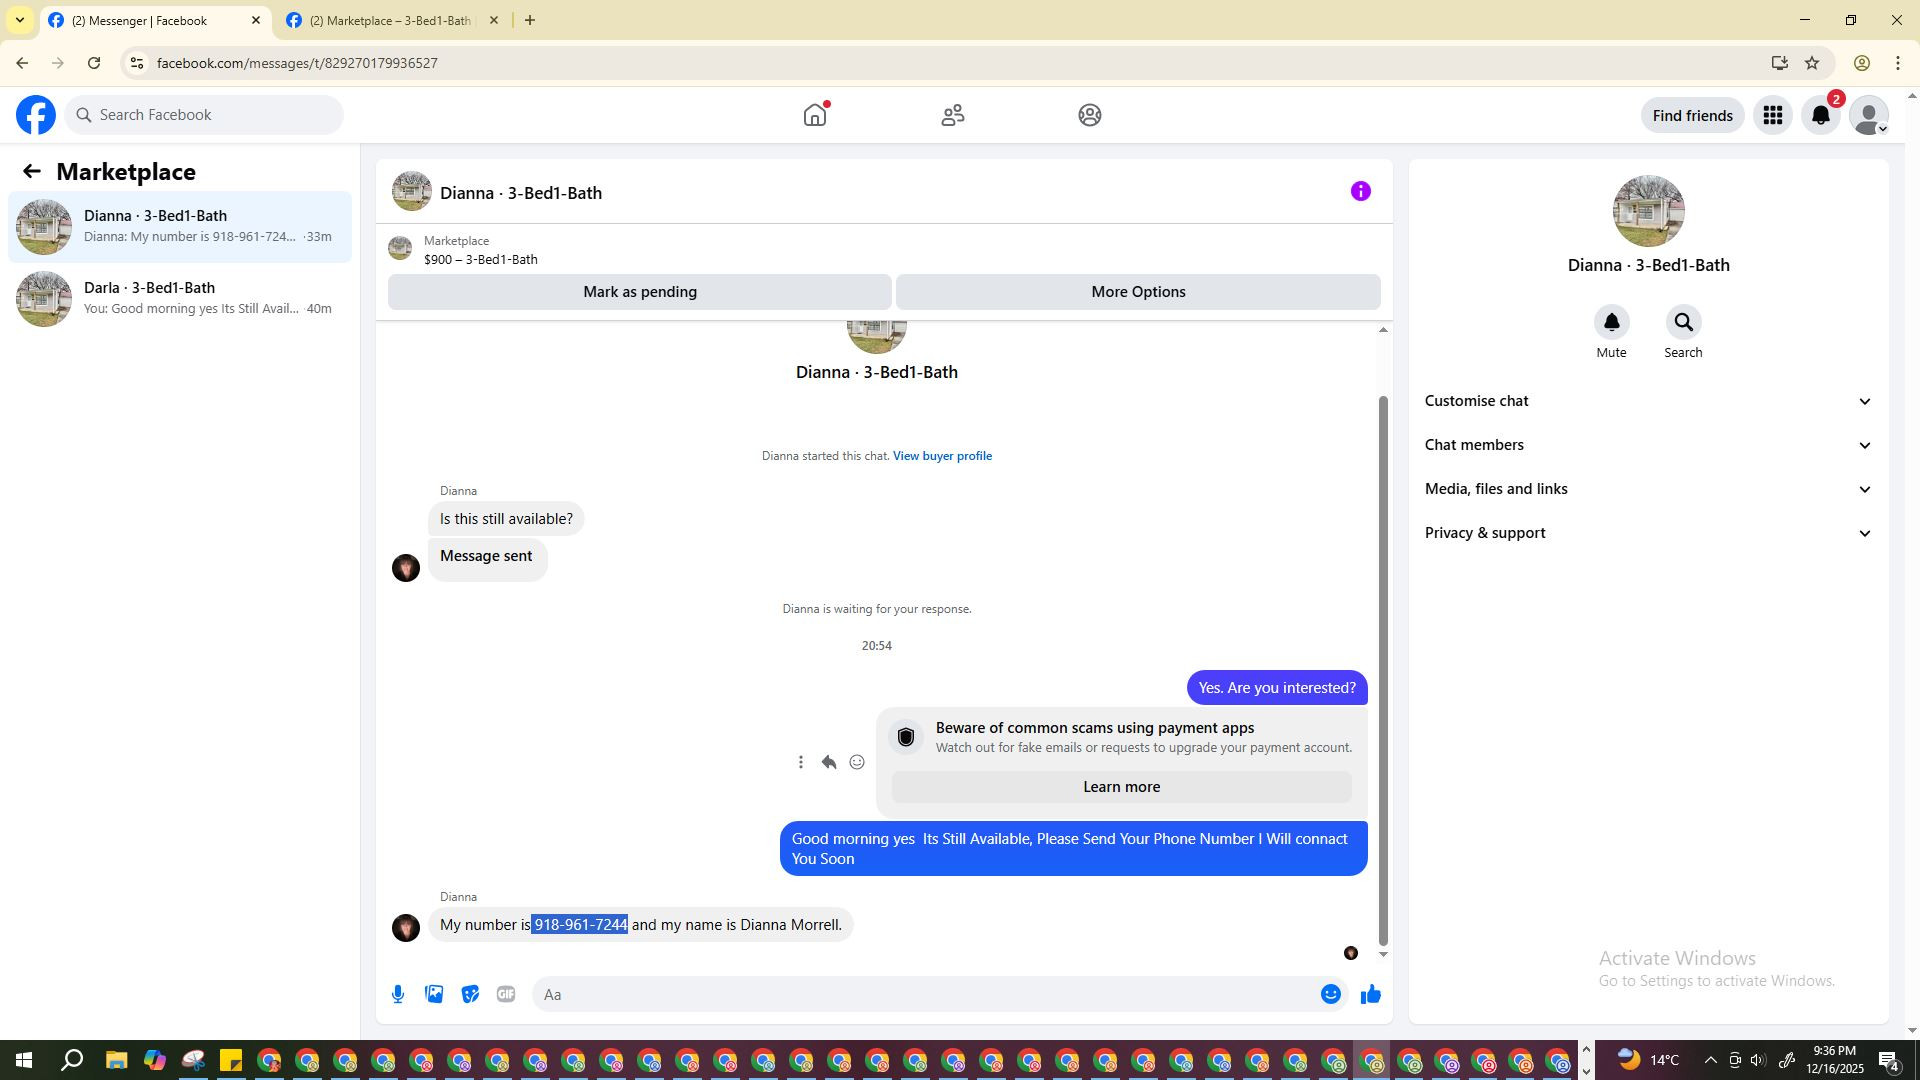
Task: Open the Darla · 3-Bed1-Bath conversation
Action: point(180,299)
